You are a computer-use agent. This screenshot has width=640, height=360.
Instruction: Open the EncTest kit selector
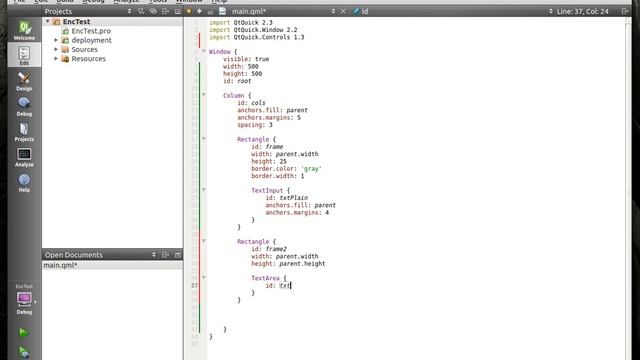[x=24, y=300]
